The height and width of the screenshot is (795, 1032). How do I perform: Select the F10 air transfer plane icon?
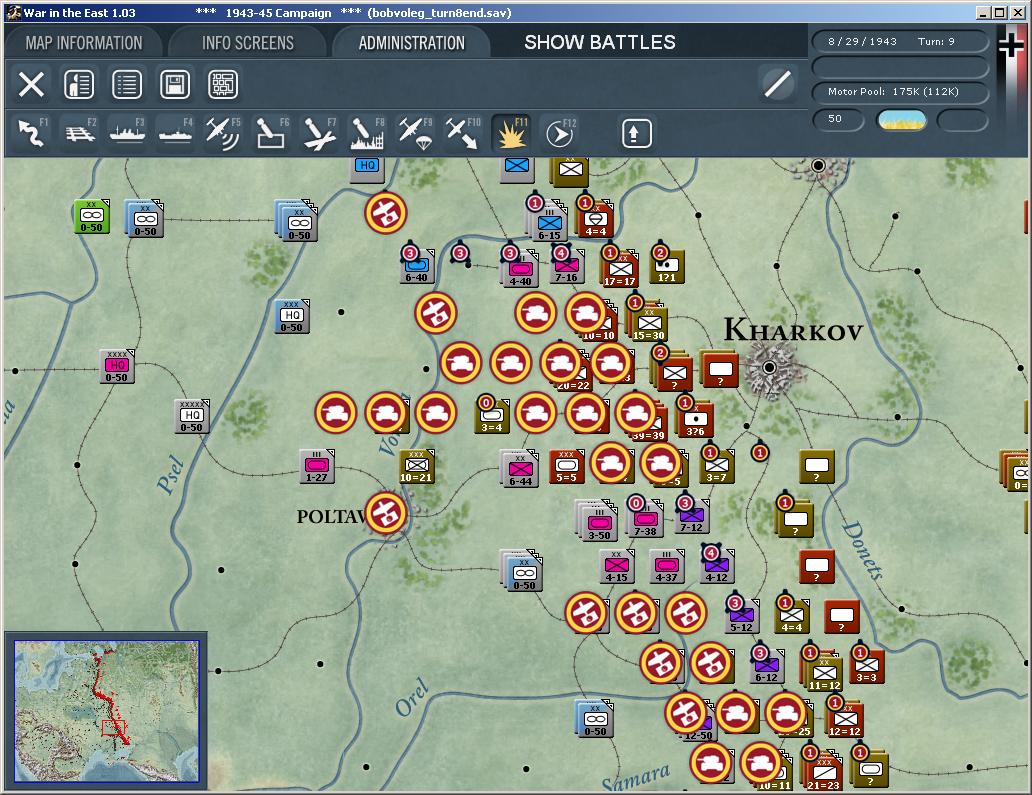click(x=463, y=132)
